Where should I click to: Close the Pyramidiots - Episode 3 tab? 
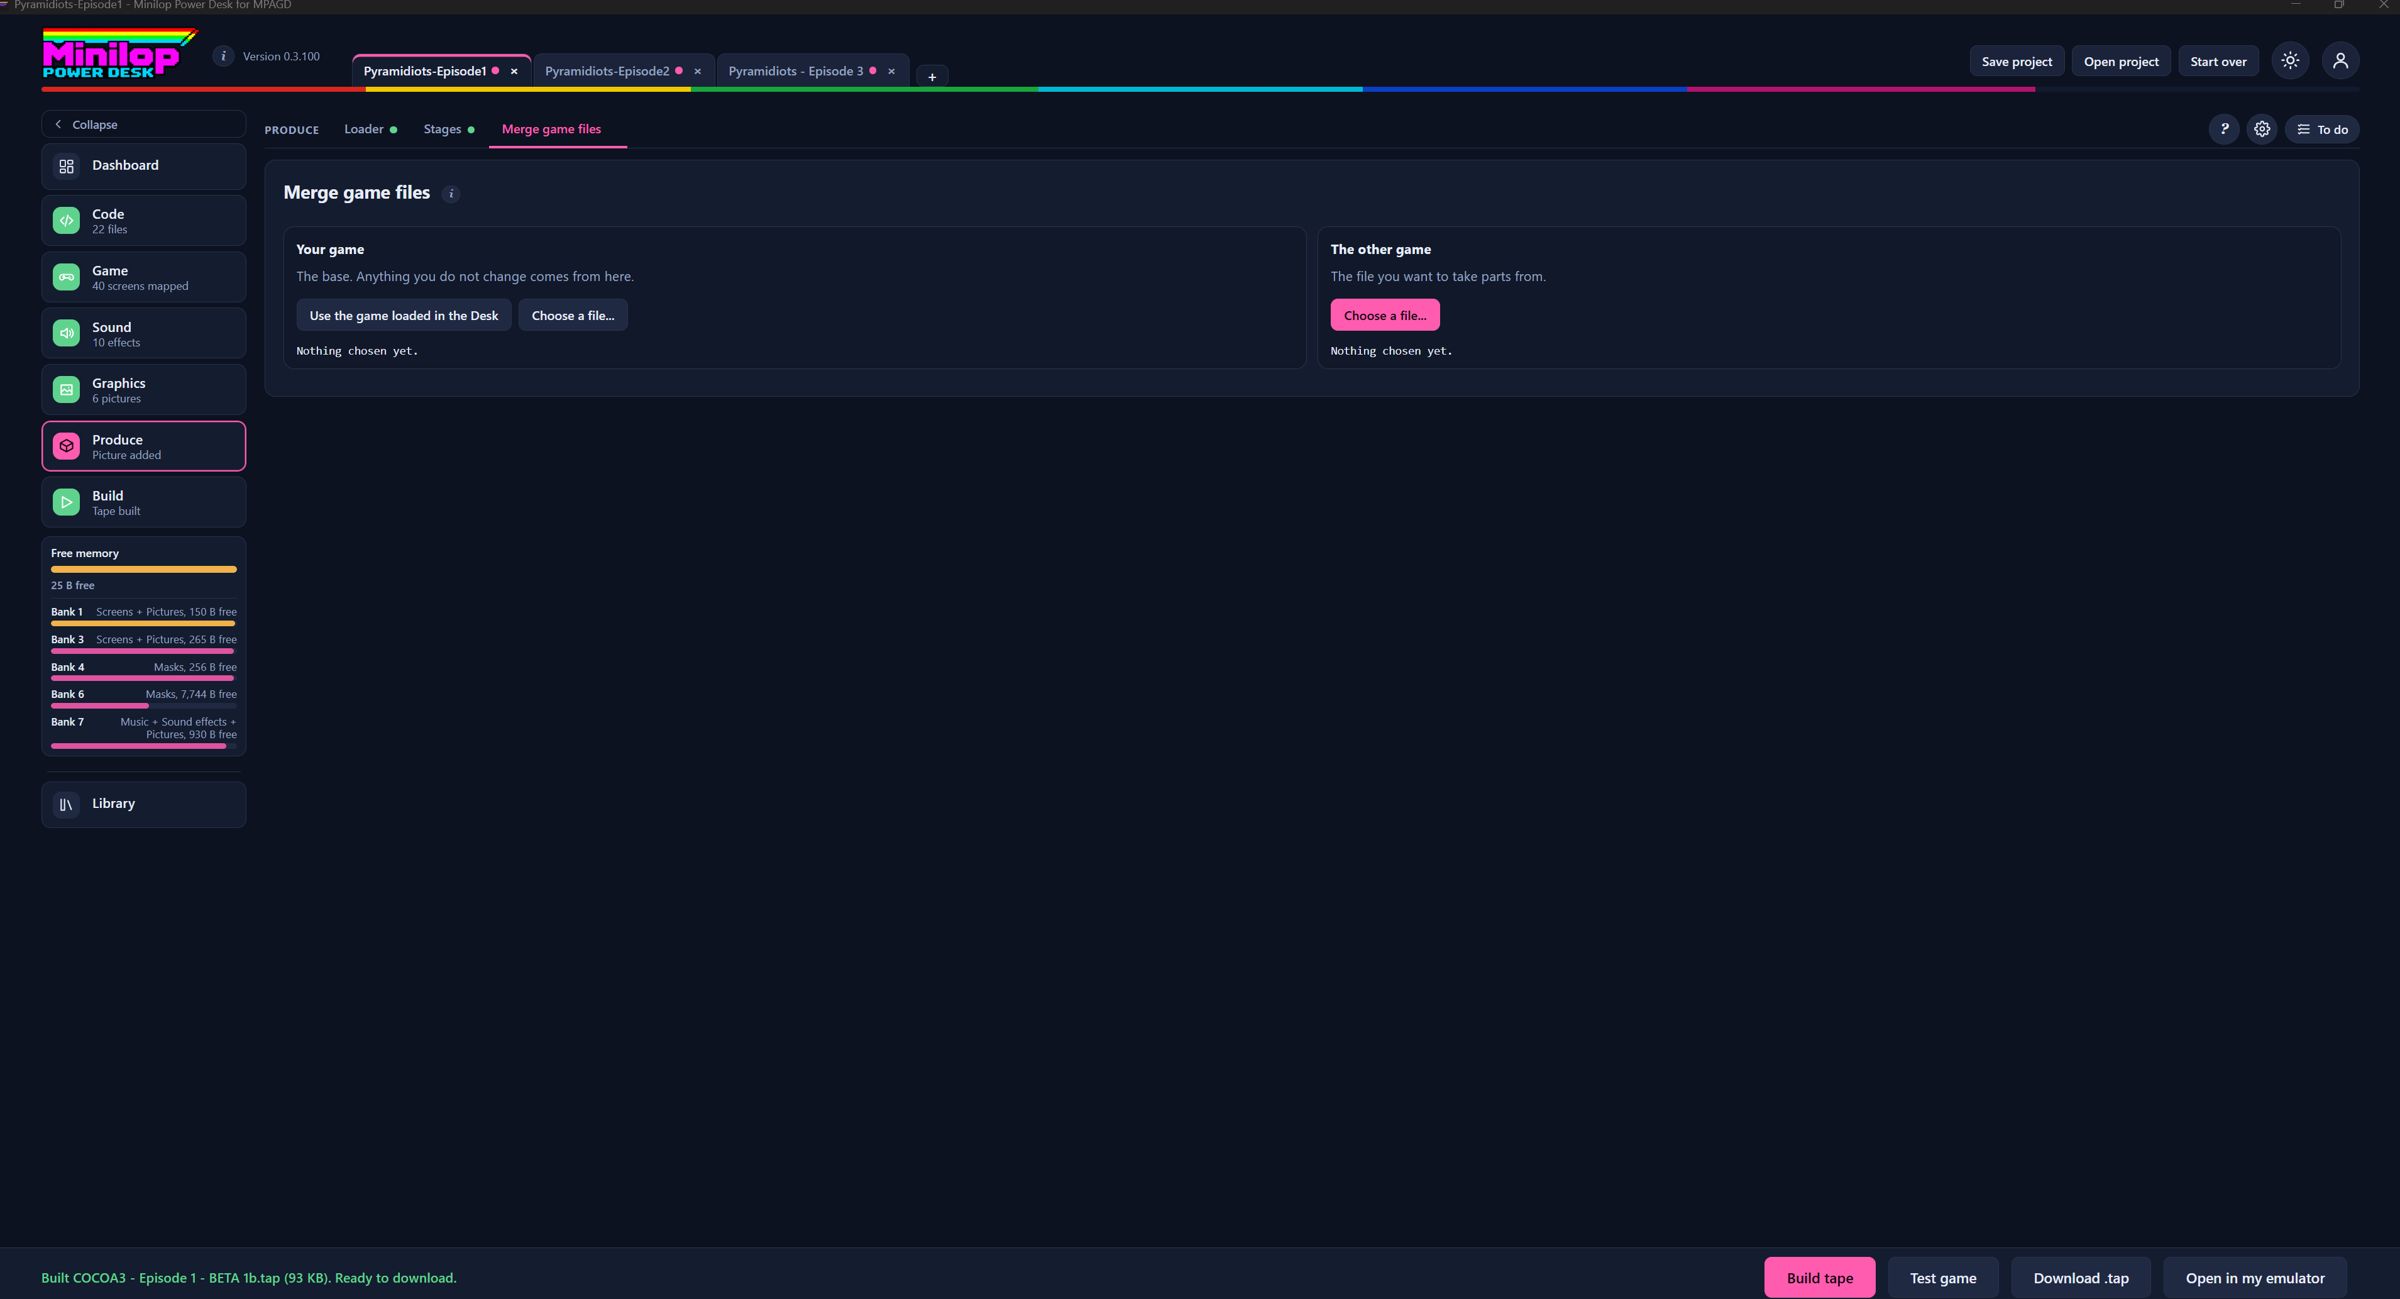coord(891,71)
